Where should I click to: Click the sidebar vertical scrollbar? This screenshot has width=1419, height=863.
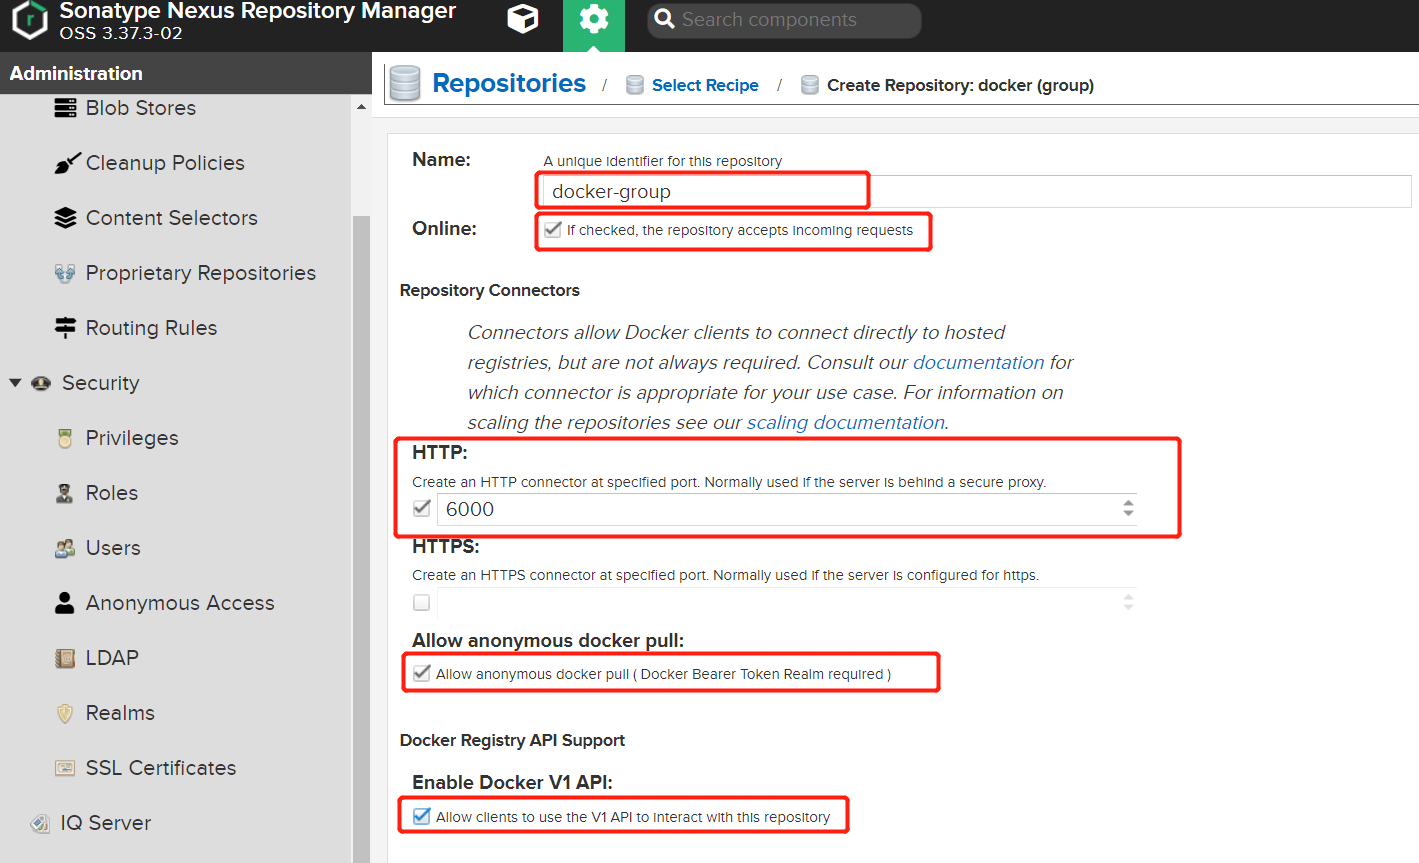[x=361, y=538]
